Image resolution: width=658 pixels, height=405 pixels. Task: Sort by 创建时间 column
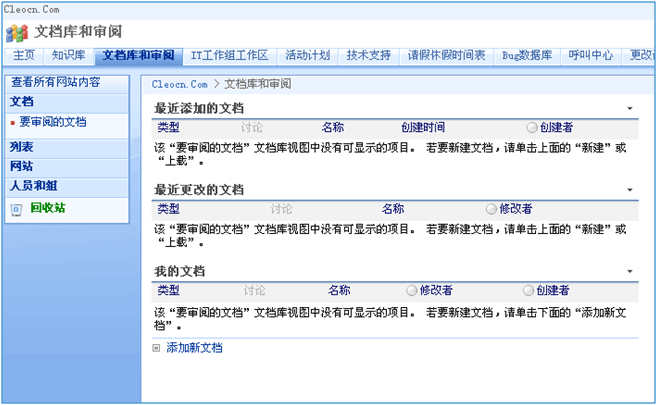(x=423, y=128)
